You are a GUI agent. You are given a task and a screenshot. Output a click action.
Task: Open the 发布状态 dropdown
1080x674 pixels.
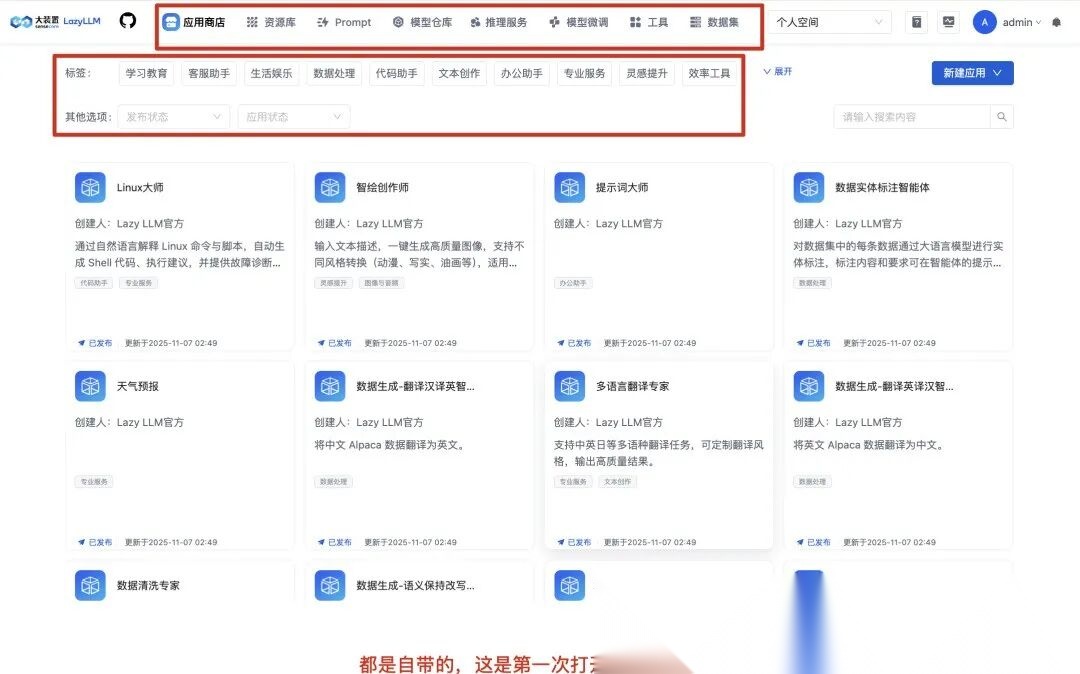tap(174, 116)
